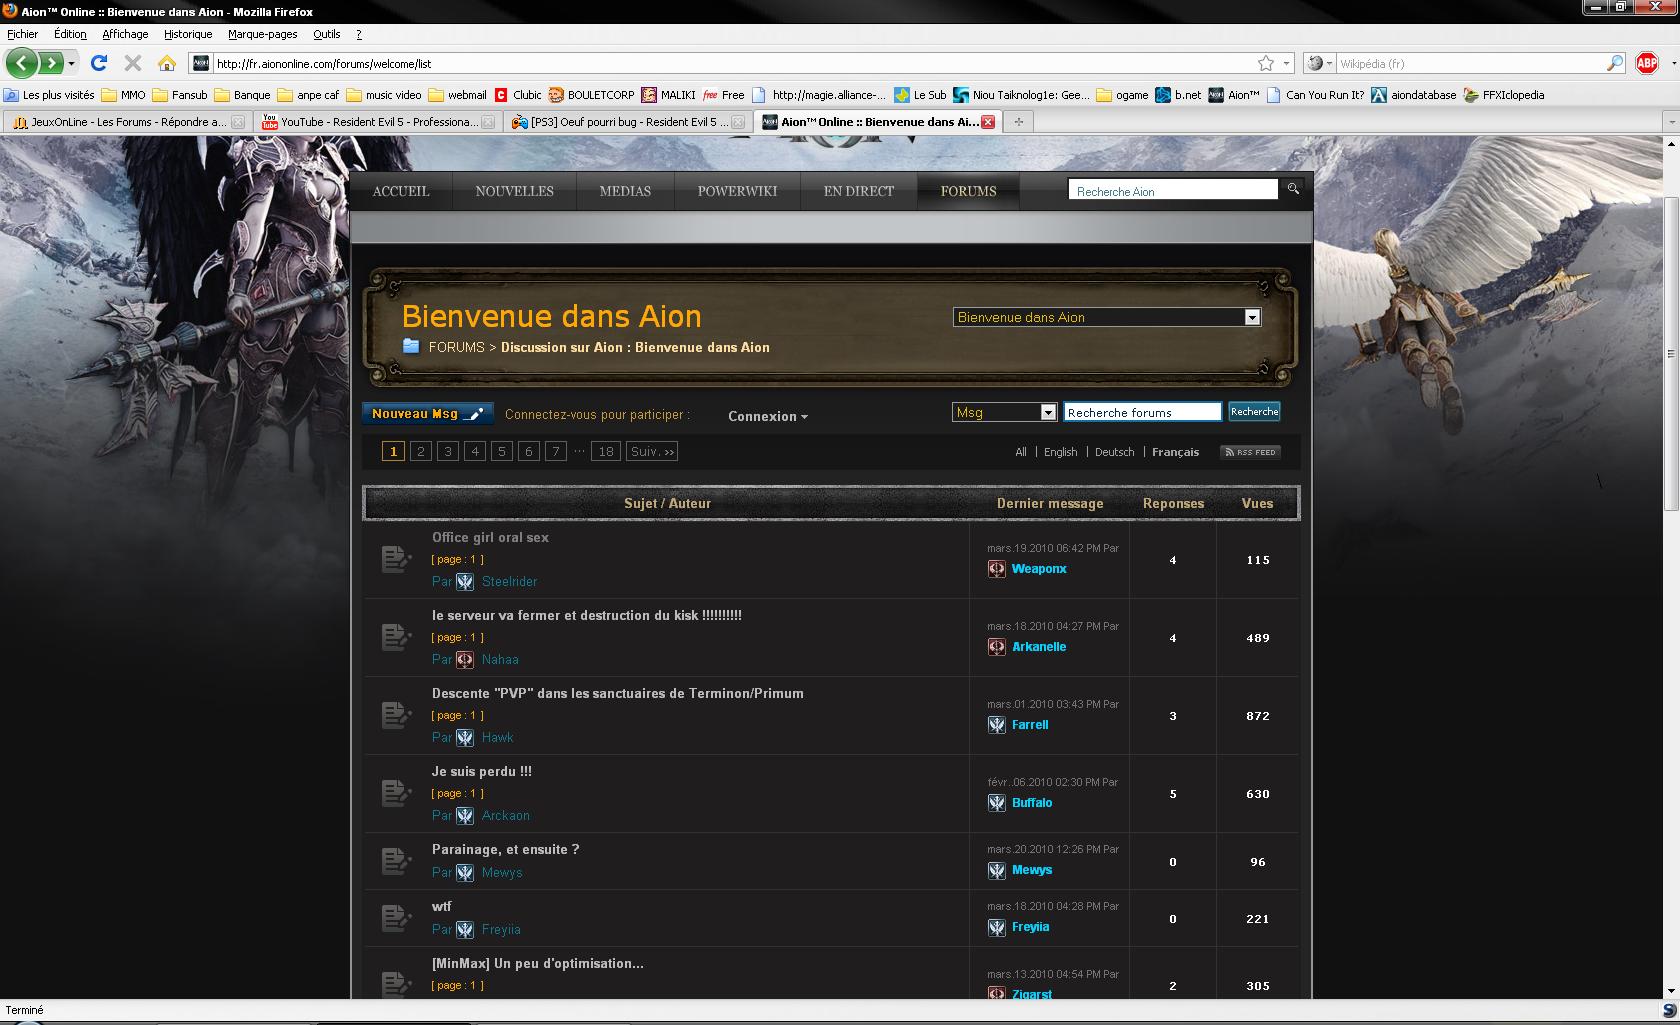1680x1025 pixels.
Task: Open the Fansub bookmarks folder
Action: pyautogui.click(x=180, y=95)
